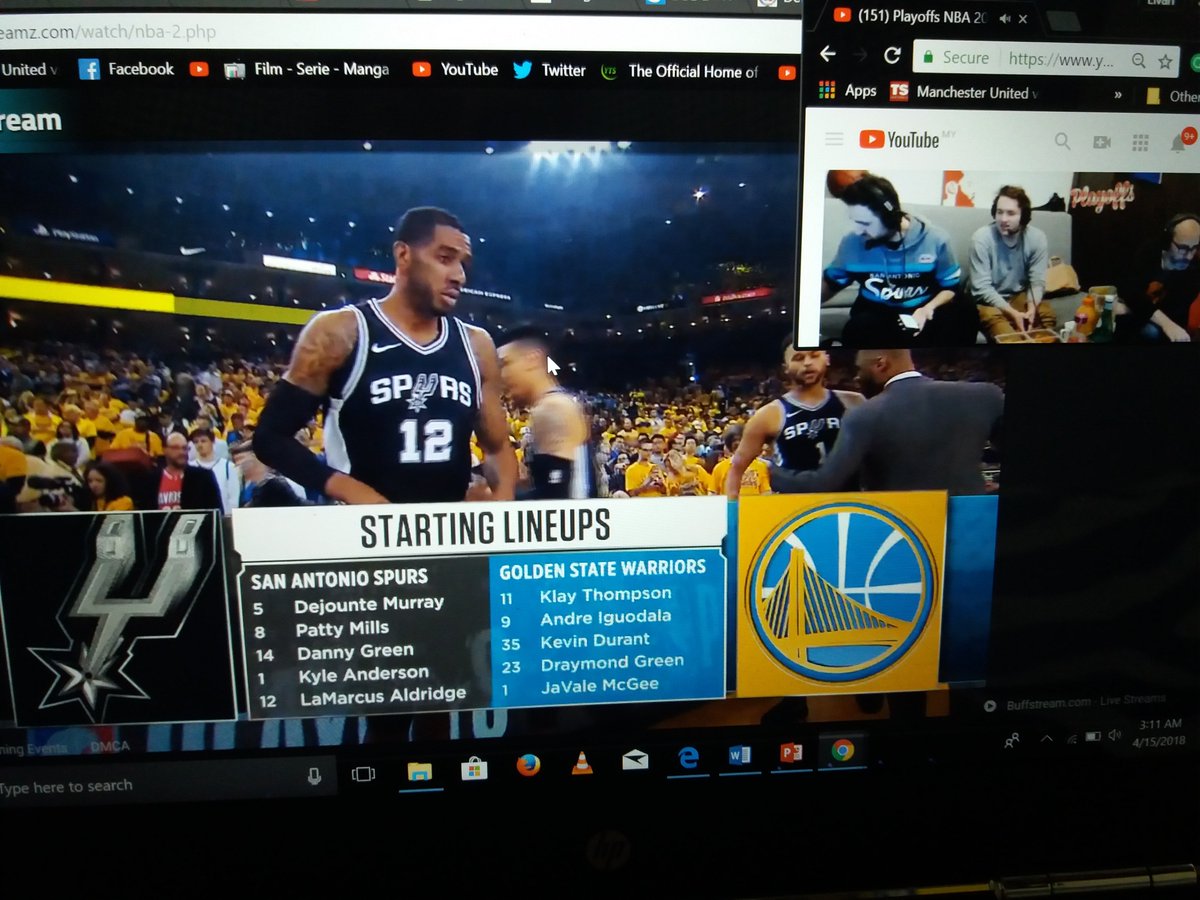Open the Manchester United bookmark in YouTube window

point(964,92)
